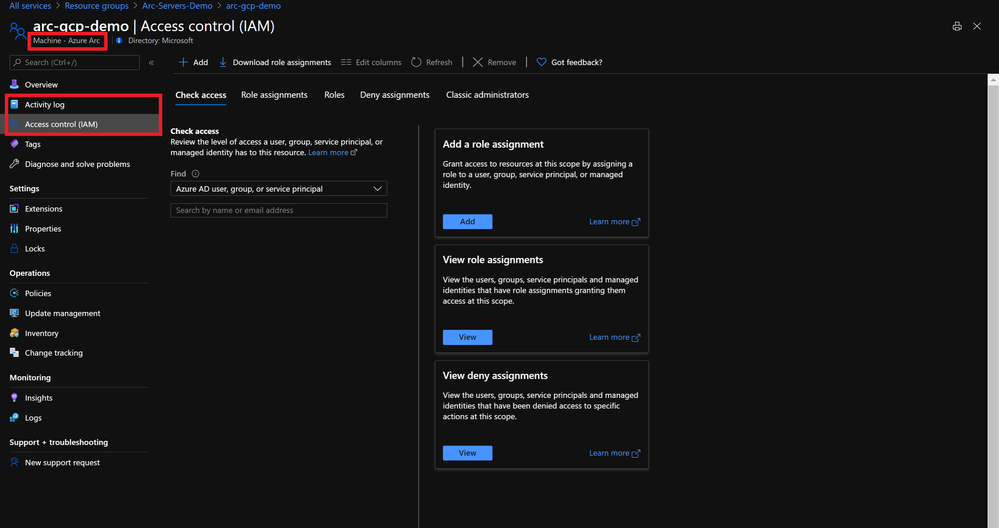Open Learn more in Add role assignment card
Viewport: 999px width, 528px height.
coord(614,222)
